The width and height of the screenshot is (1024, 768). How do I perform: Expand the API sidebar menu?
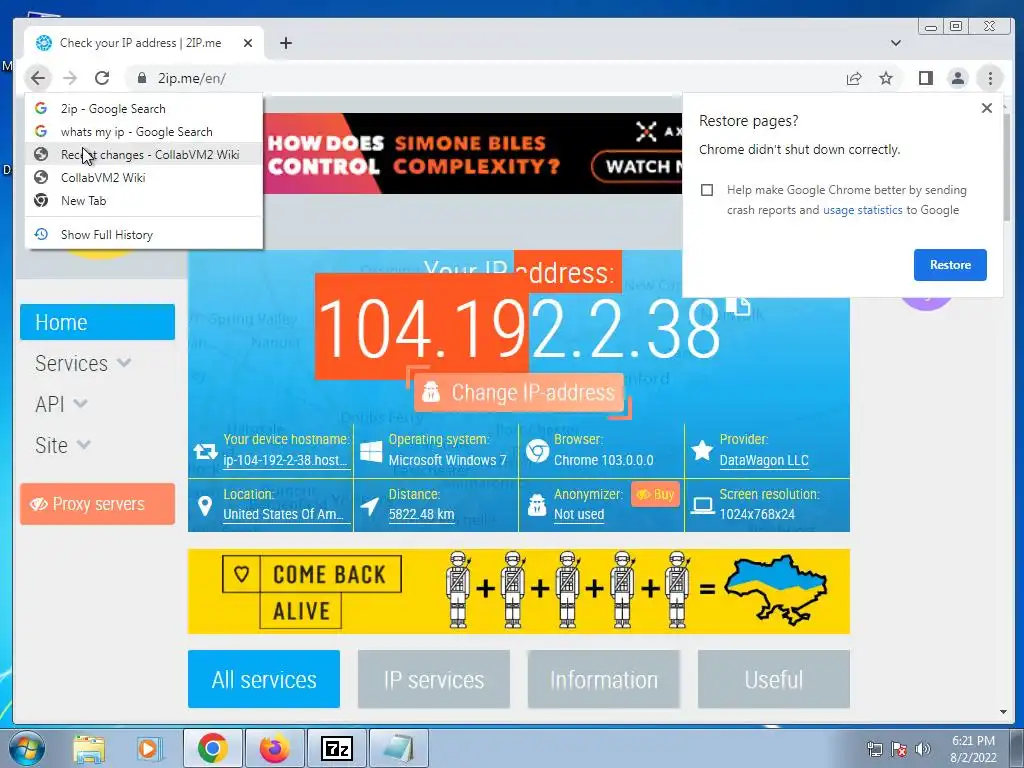[x=61, y=404]
